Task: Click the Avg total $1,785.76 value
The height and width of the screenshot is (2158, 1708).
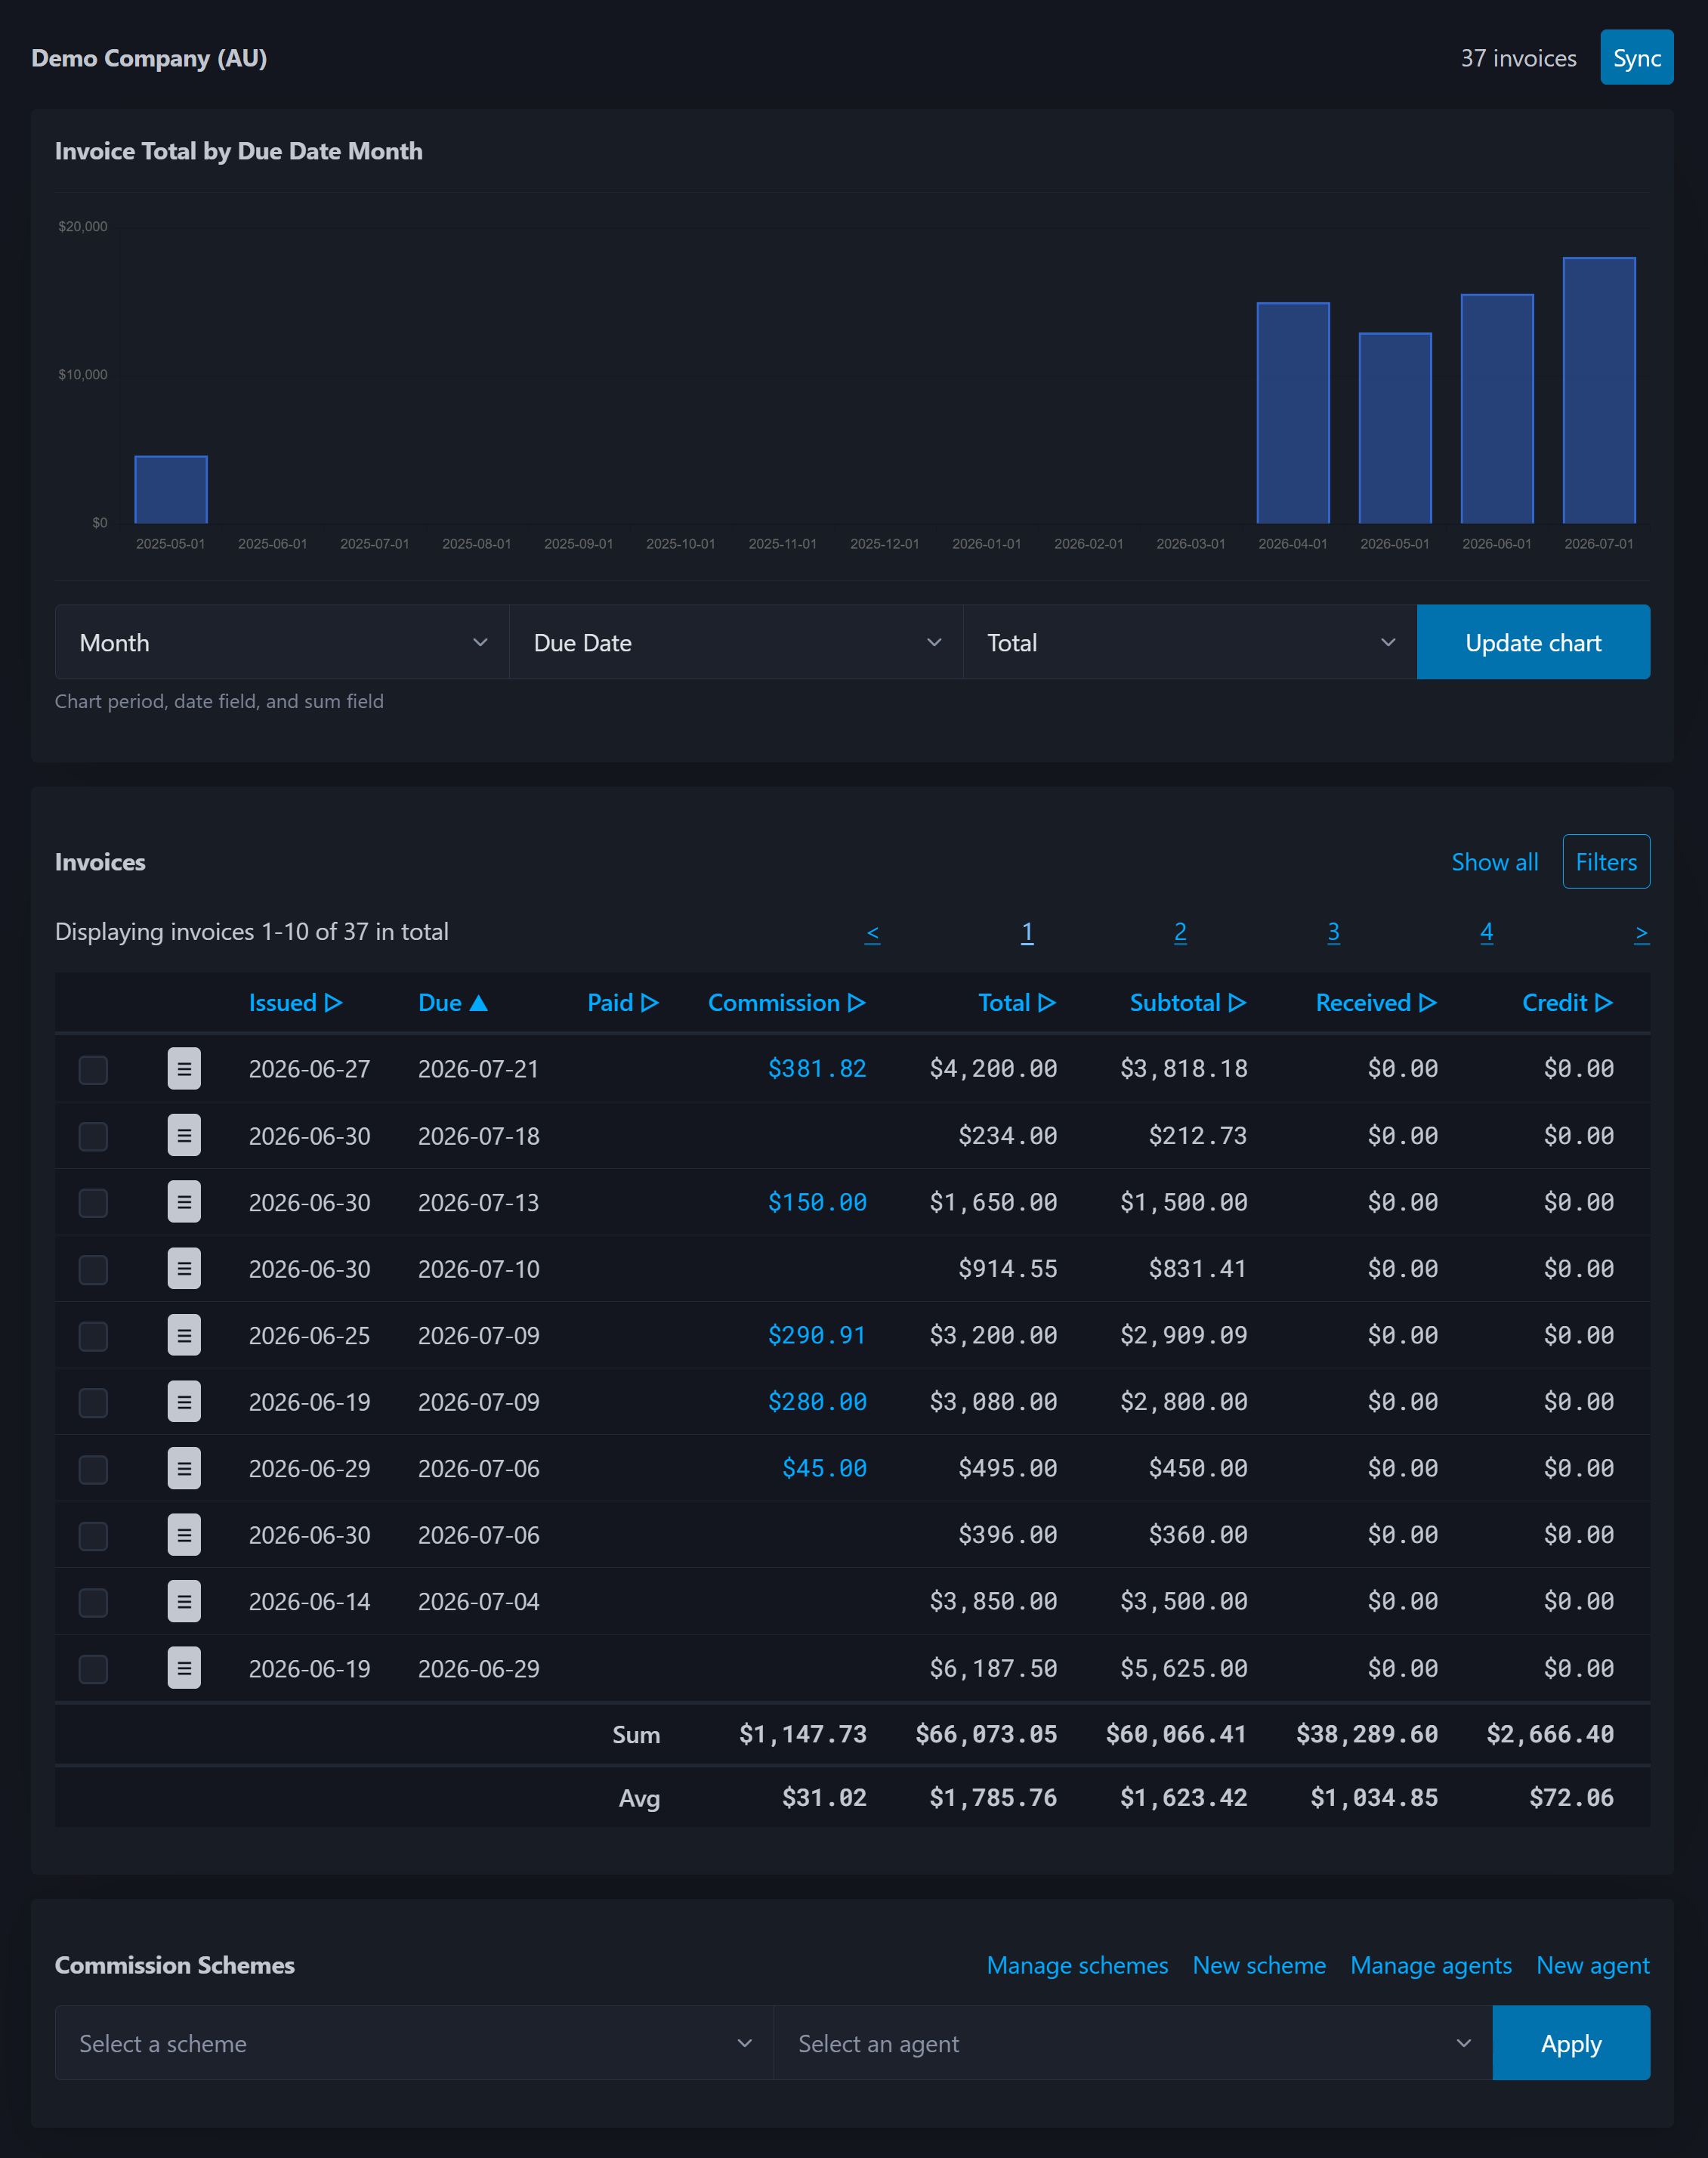Action: point(993,1798)
